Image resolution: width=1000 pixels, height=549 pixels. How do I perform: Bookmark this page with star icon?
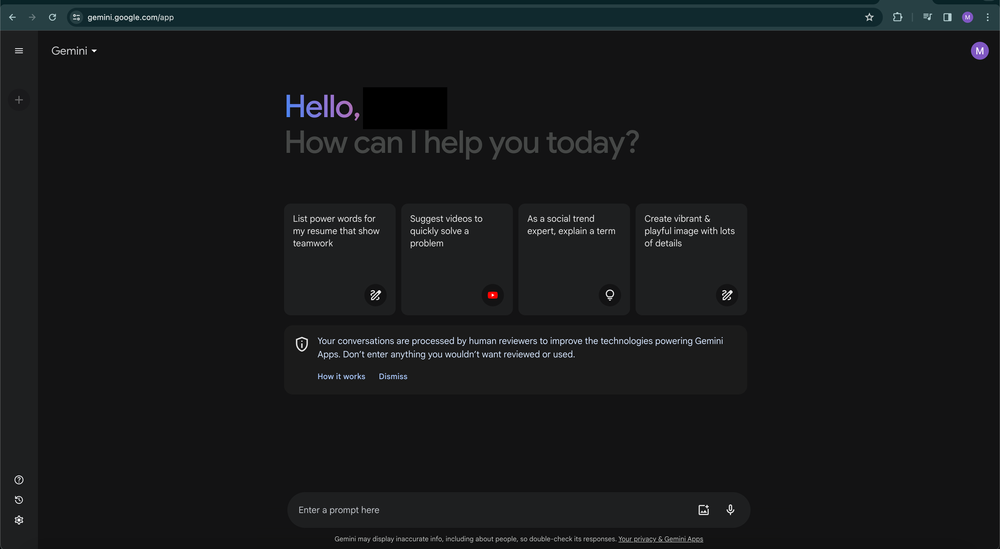click(x=869, y=17)
